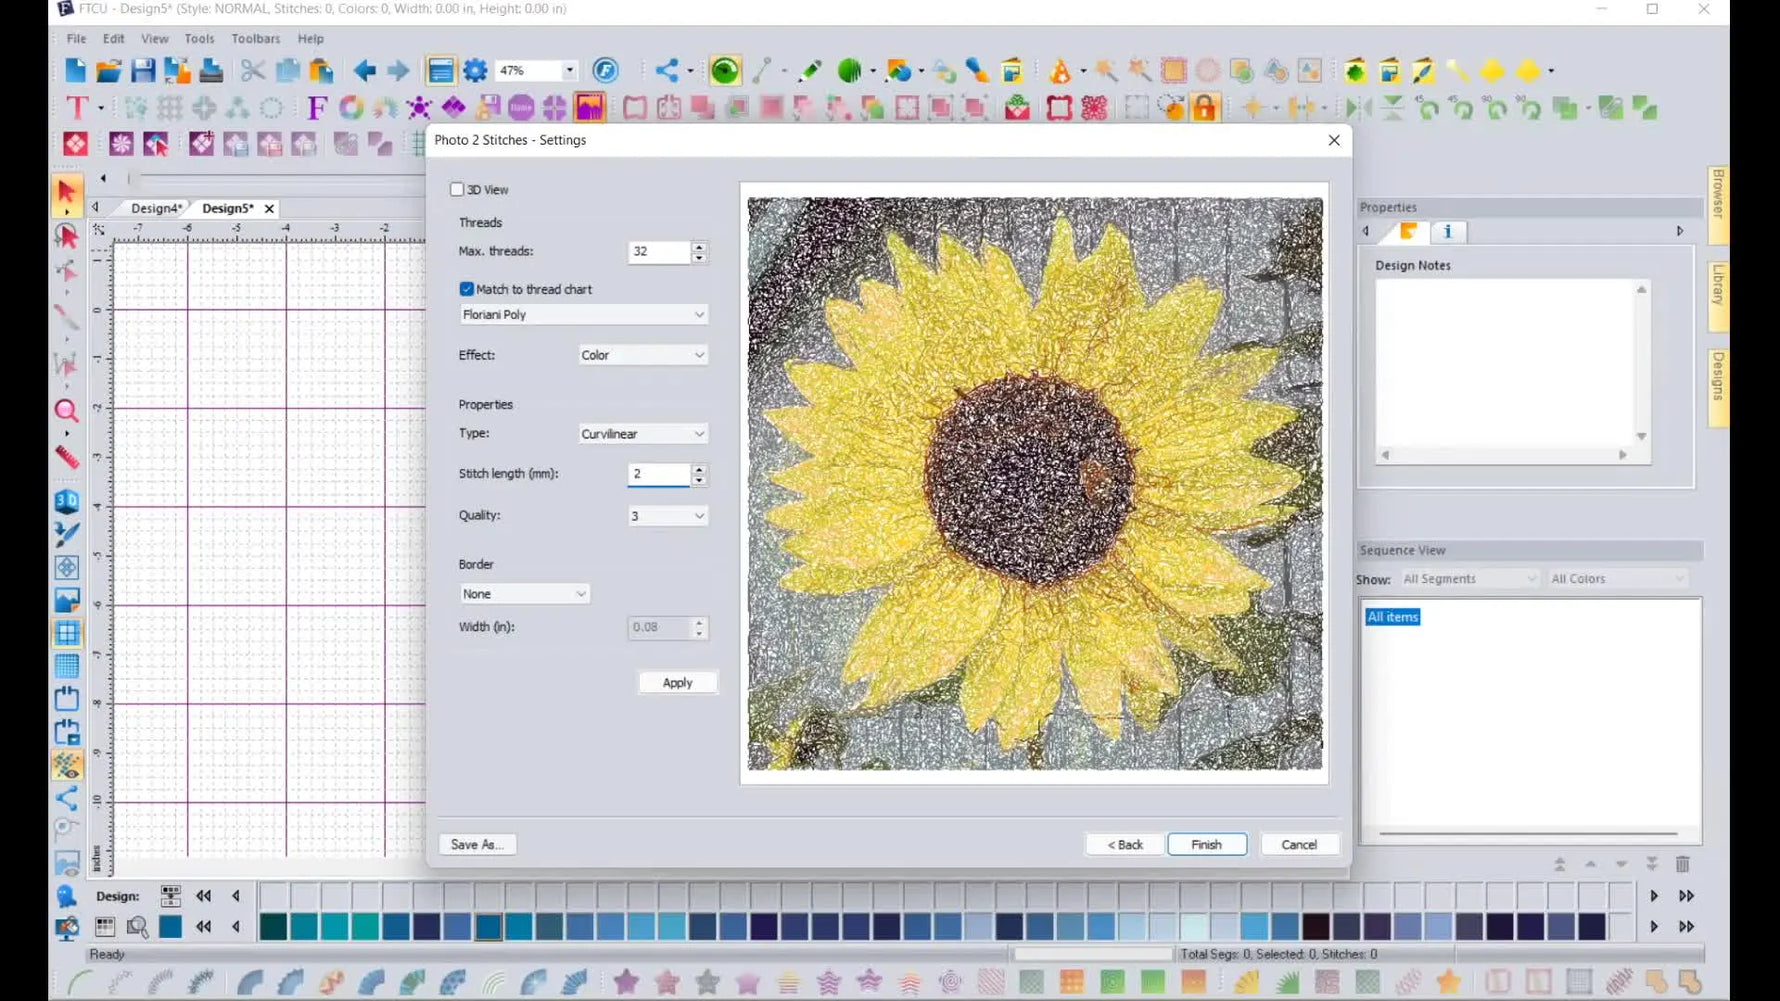Open the Floriani Poly thread chart dropdown

point(583,314)
